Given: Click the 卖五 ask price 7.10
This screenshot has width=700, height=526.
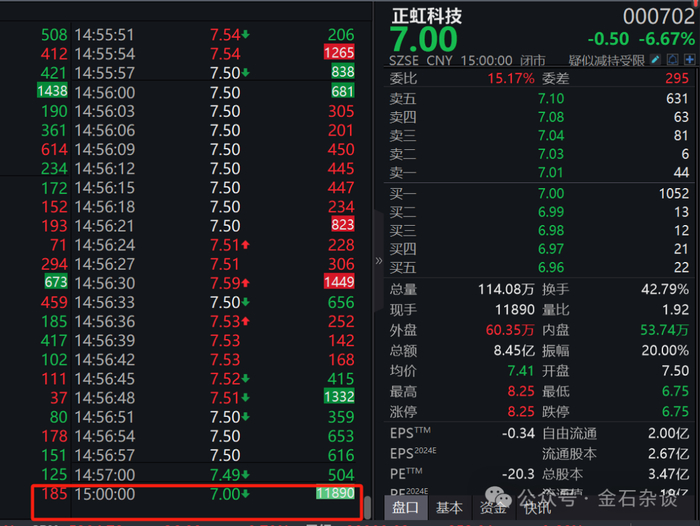Looking at the screenshot, I should (x=551, y=98).
